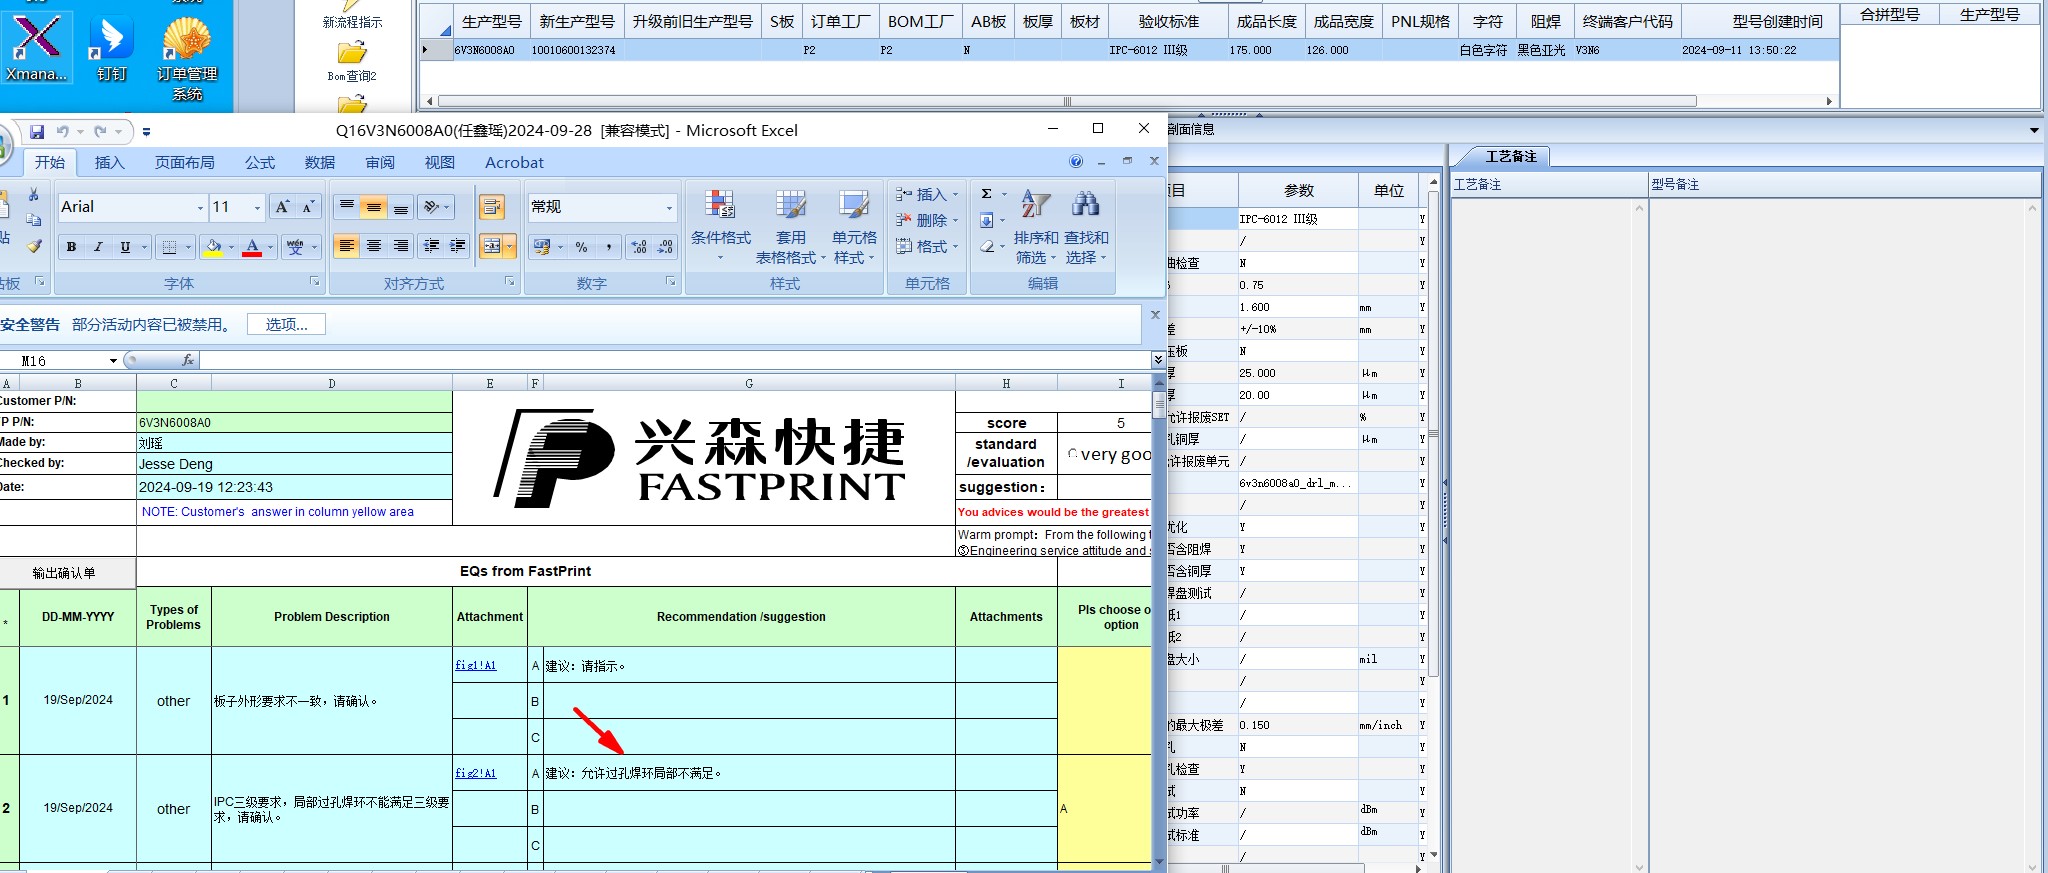Apply percent style format
This screenshot has height=873, width=2048.
click(581, 247)
